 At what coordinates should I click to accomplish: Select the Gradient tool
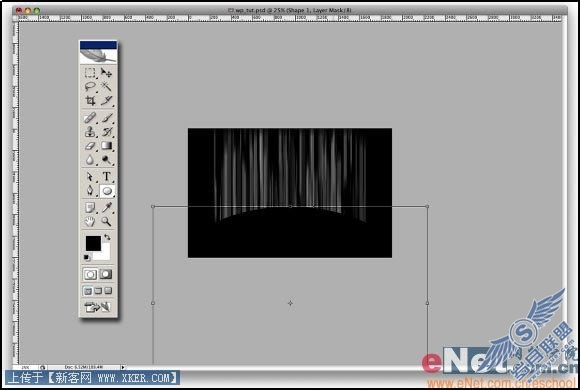[107, 146]
